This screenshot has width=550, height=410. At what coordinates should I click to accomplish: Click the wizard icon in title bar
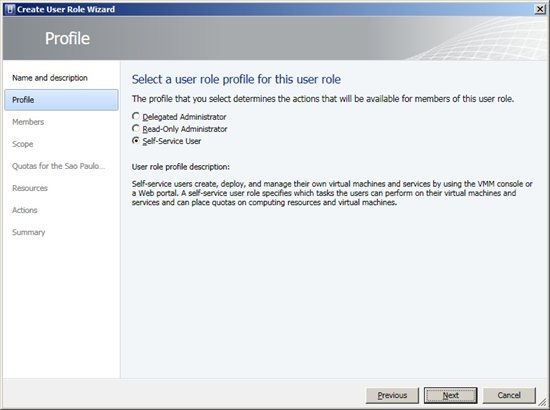click(10, 9)
